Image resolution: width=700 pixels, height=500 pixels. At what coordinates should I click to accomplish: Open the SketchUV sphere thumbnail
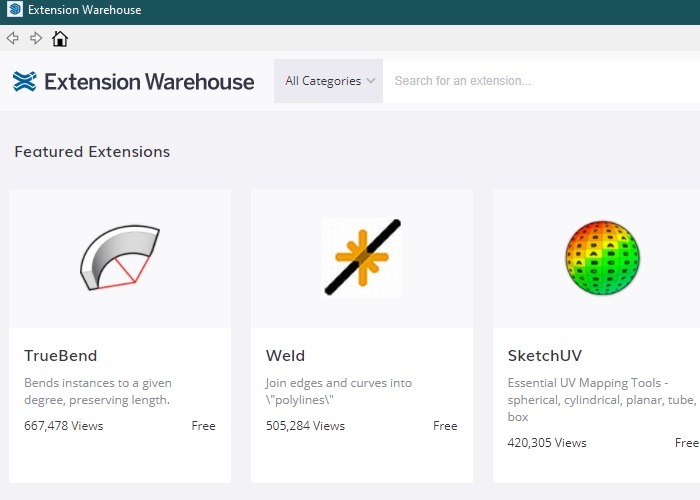click(603, 258)
